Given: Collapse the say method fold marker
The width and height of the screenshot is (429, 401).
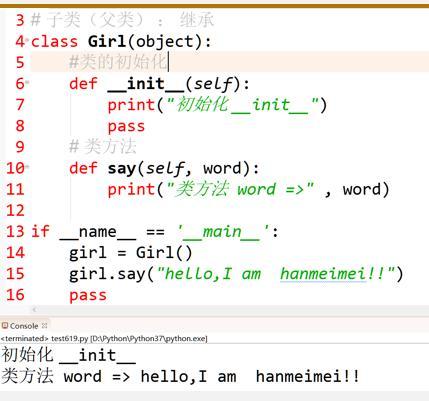Looking at the screenshot, I should (27, 166).
